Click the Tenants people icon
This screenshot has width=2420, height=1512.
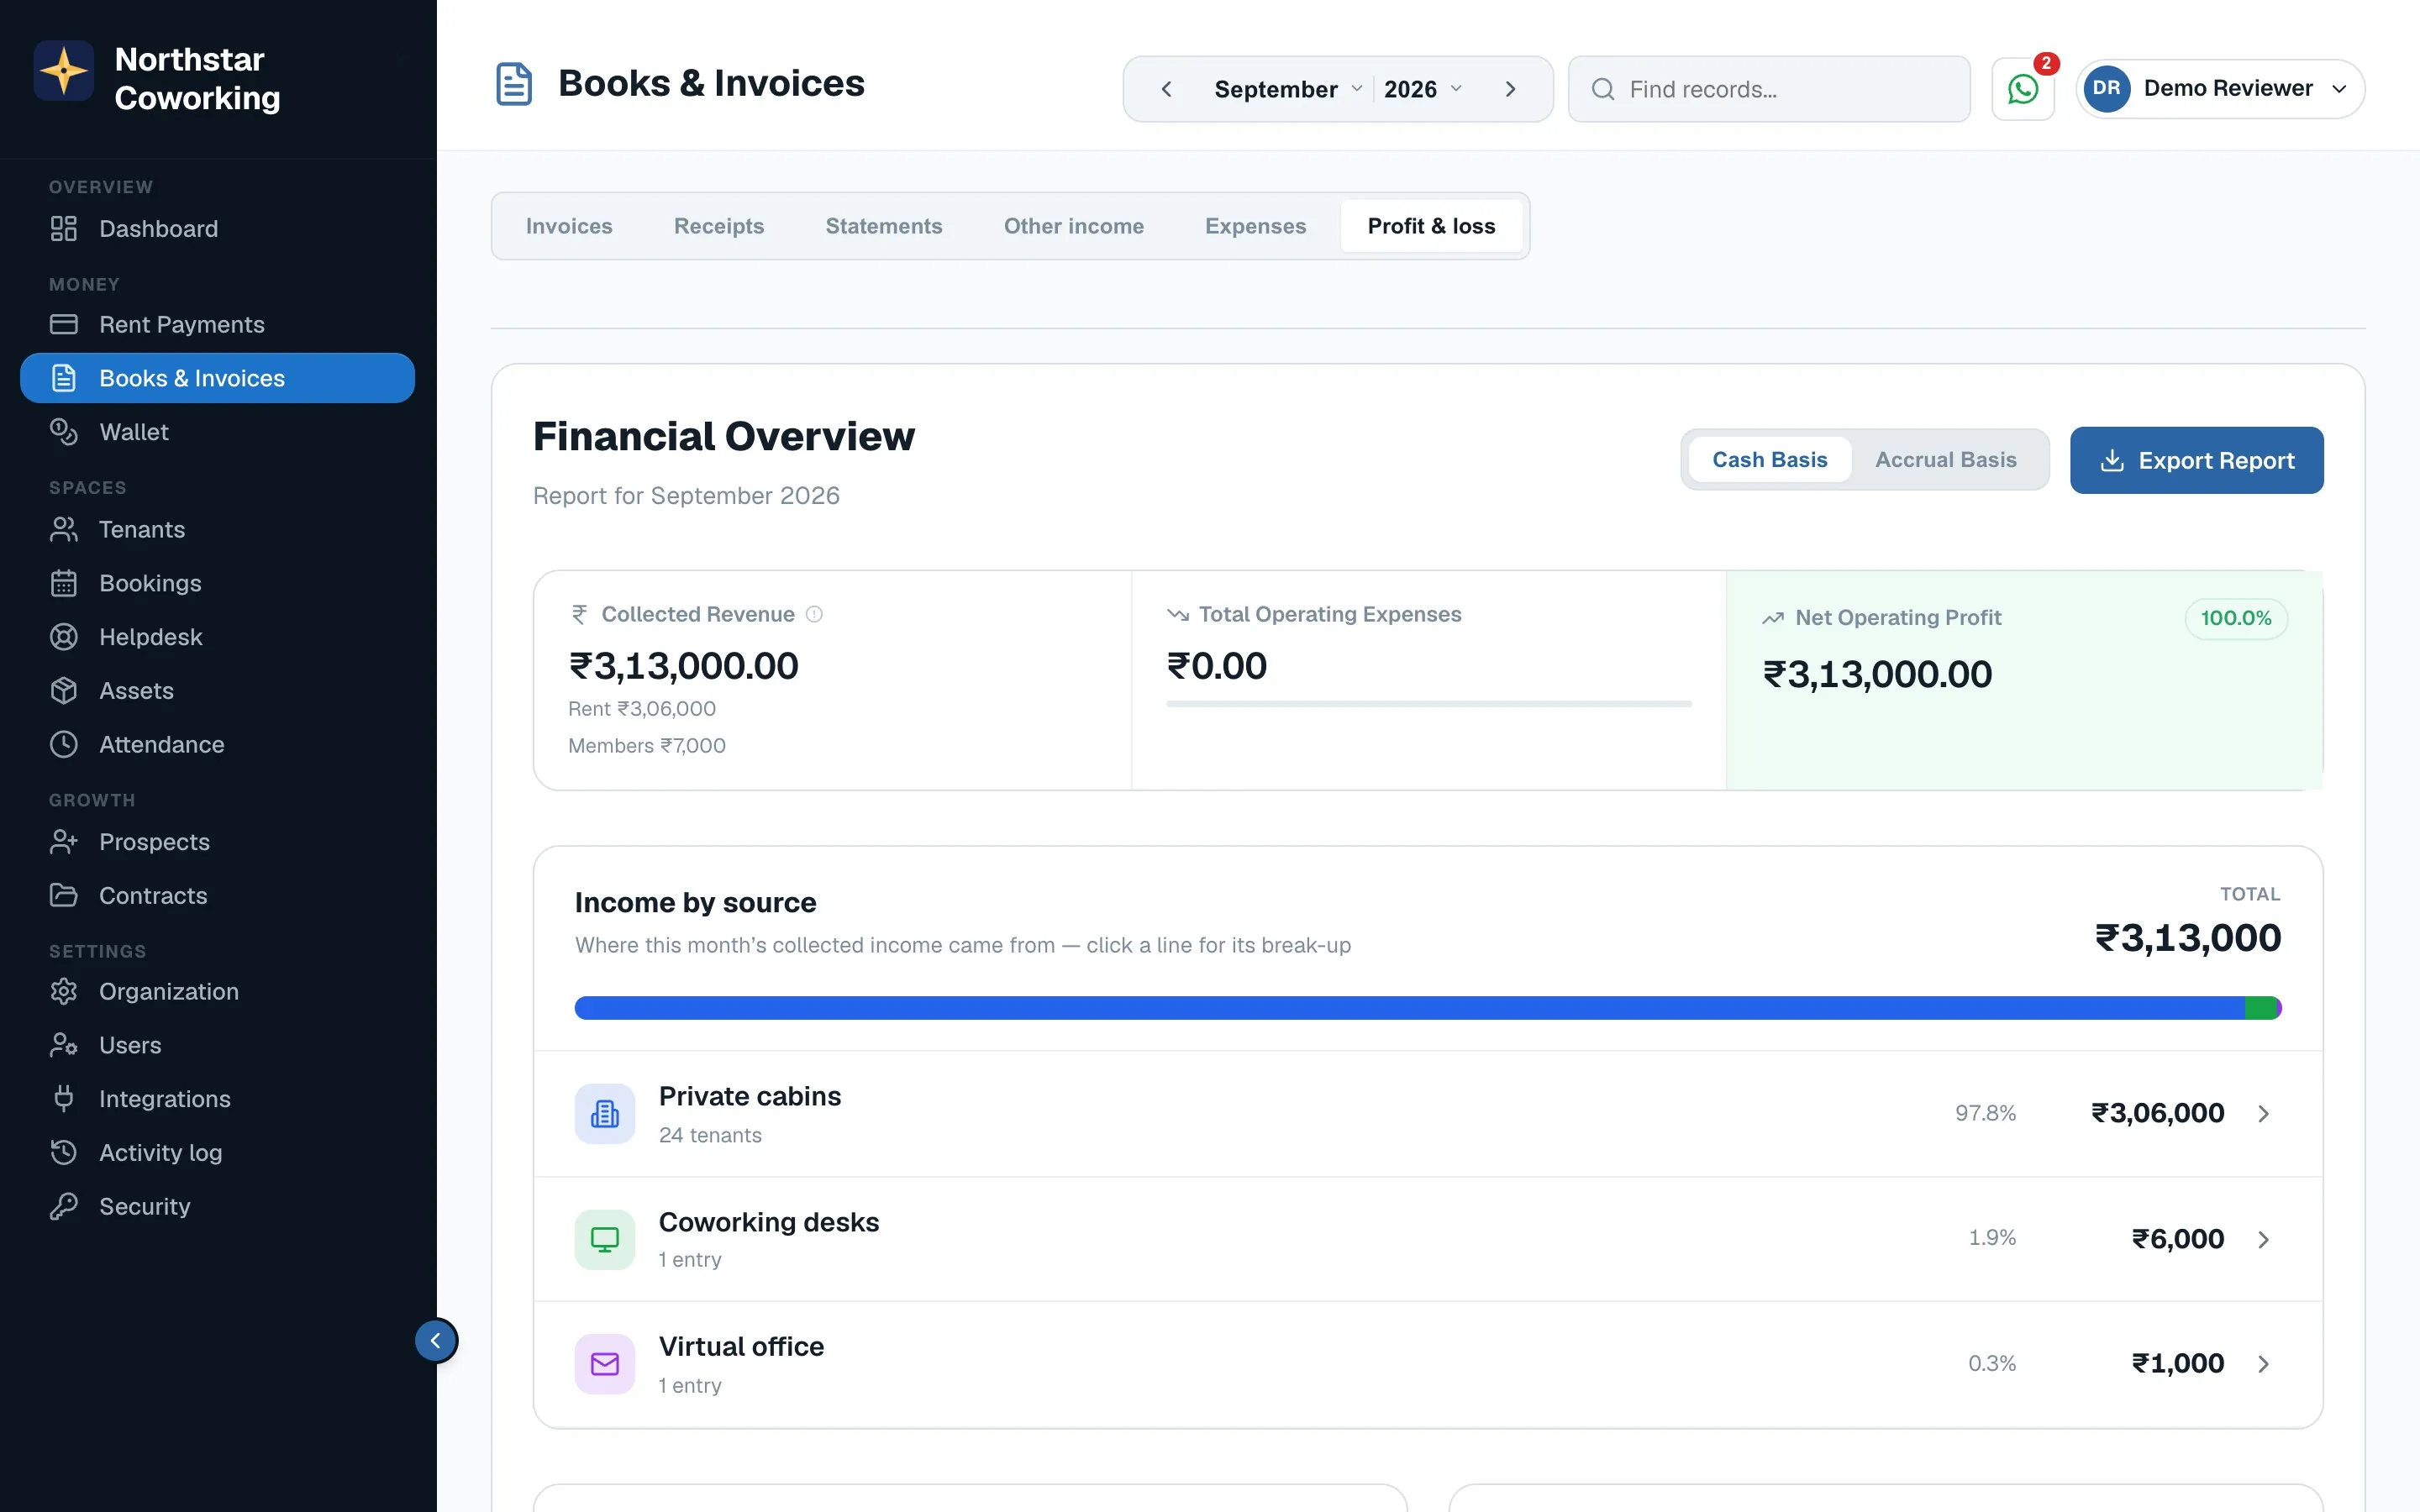(x=64, y=529)
